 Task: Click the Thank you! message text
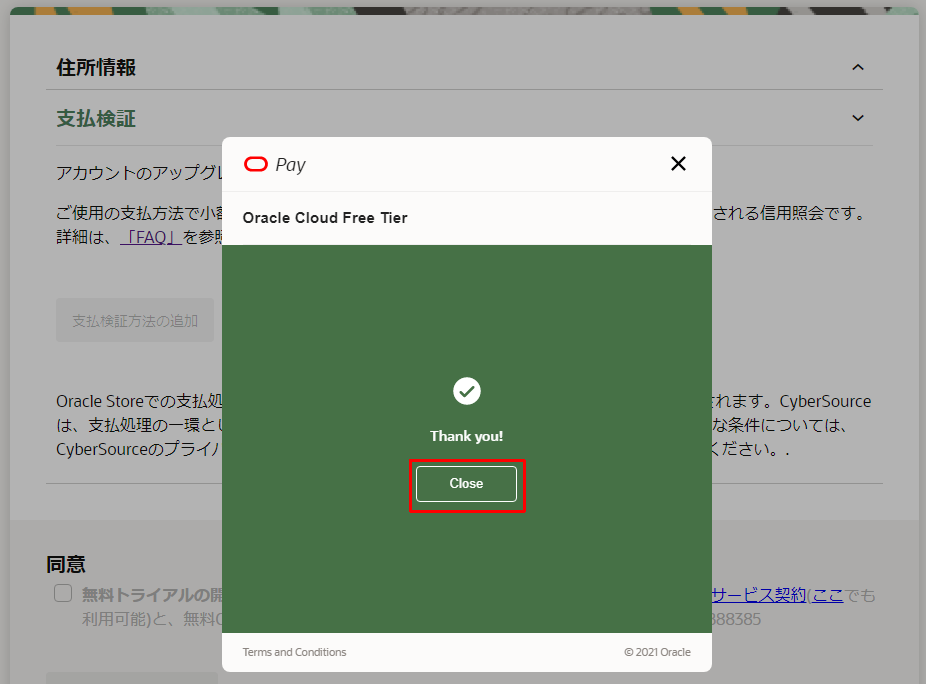[x=467, y=436]
